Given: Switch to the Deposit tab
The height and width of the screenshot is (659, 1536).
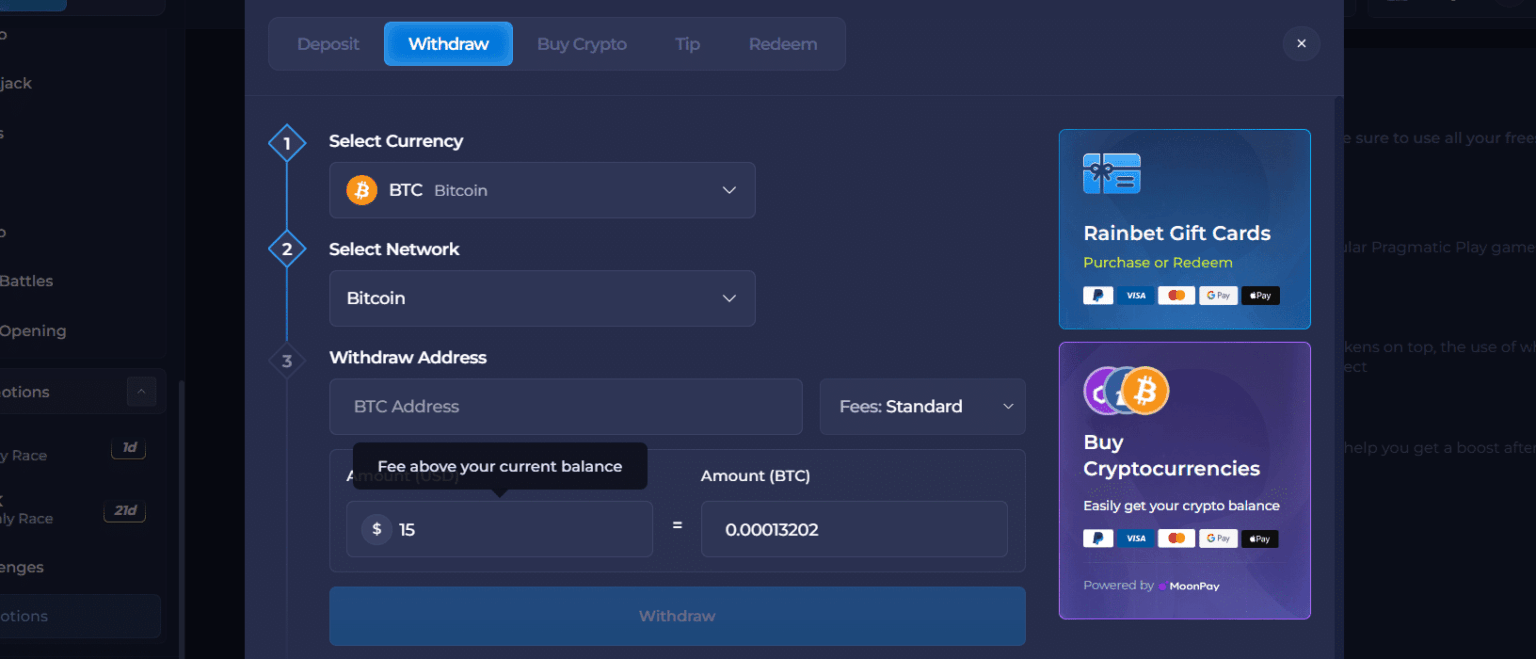Looking at the screenshot, I should tap(327, 43).
